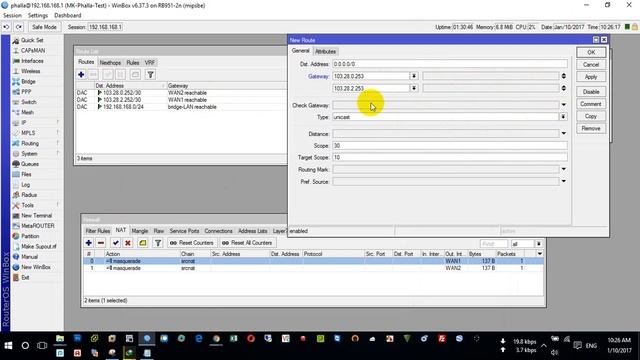
Task: Open Partition menu
Action: (x=30, y=236)
